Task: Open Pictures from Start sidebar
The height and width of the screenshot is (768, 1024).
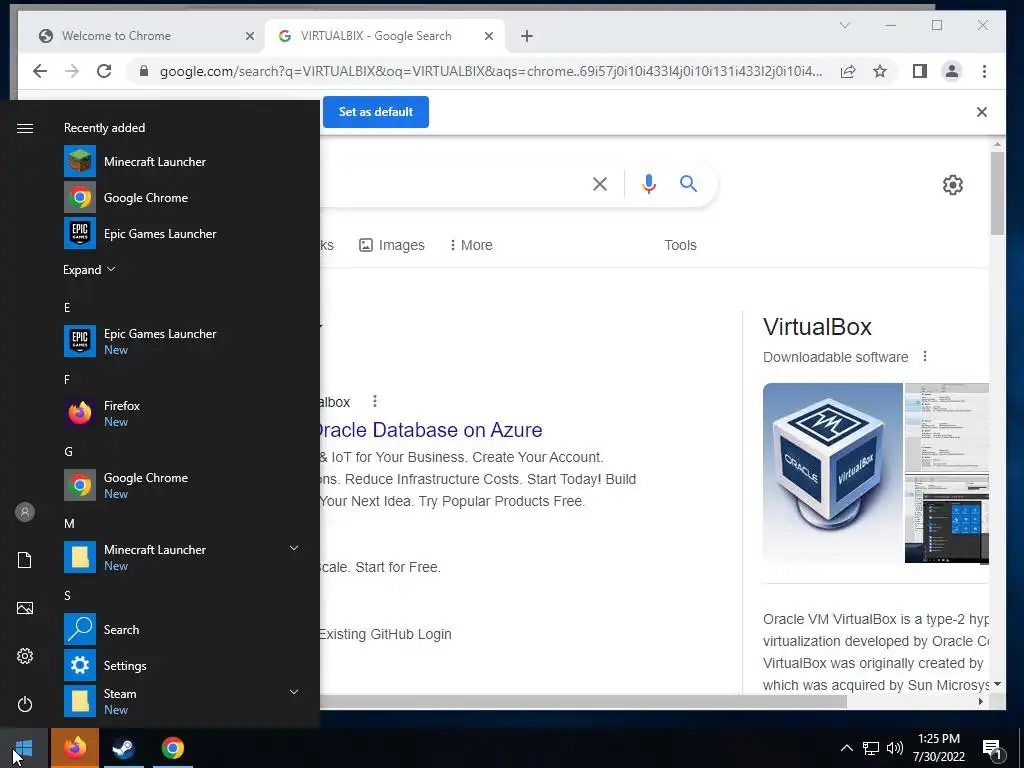Action: 25,608
